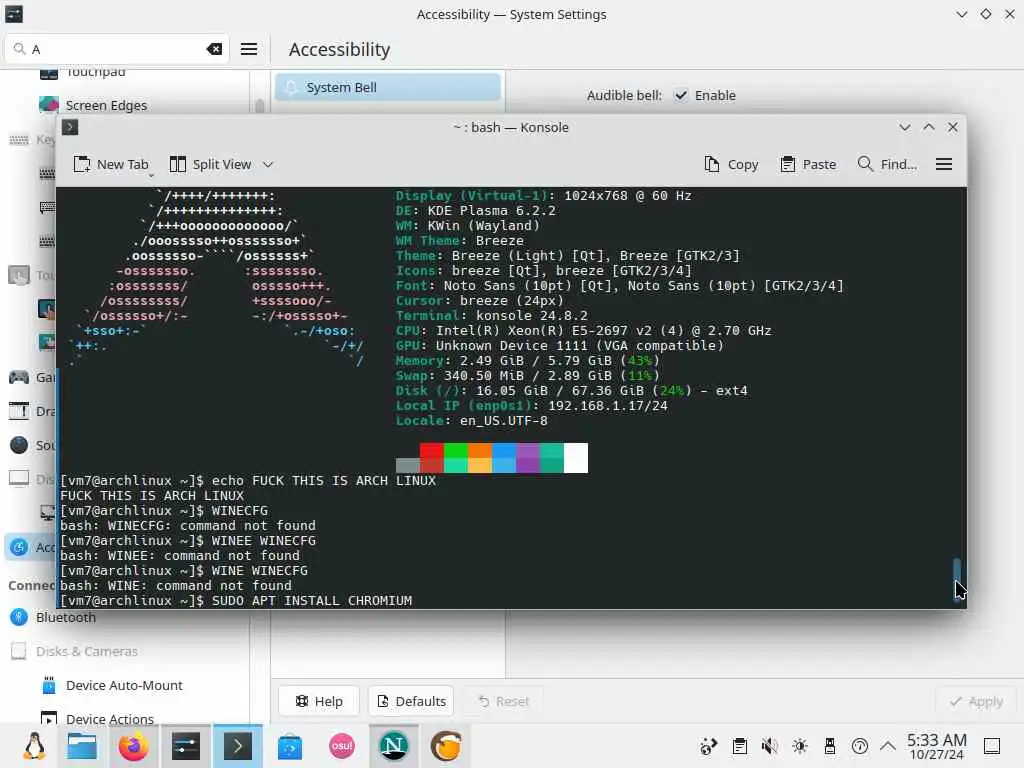The image size is (1024, 768).
Task: Click the 'KDE Plasma 6.2.2' text
Action: 492,210
